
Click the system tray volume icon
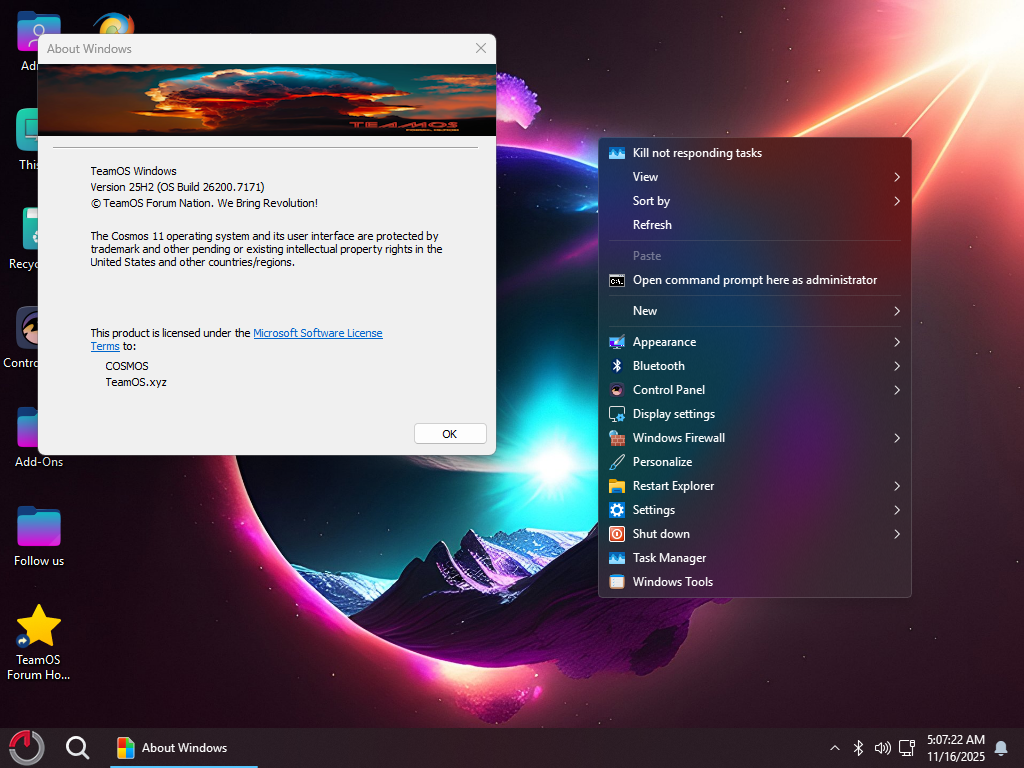tap(882, 748)
